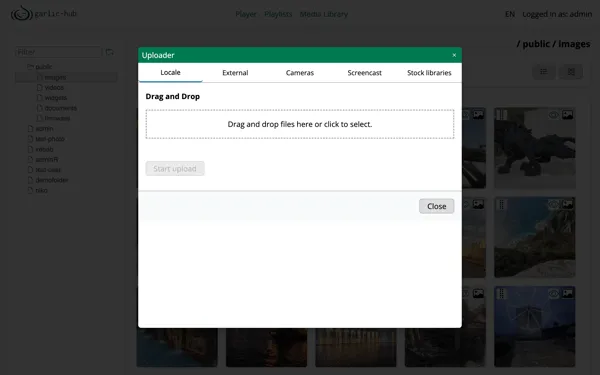This screenshot has height=375, width=600.
Task: Click the EN language selector
Action: (510, 14)
